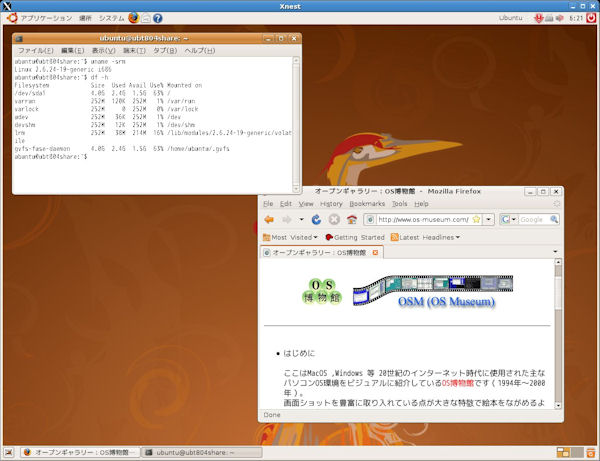Open Firefox File menu
Screen dimensions: 600x461
tap(268, 204)
